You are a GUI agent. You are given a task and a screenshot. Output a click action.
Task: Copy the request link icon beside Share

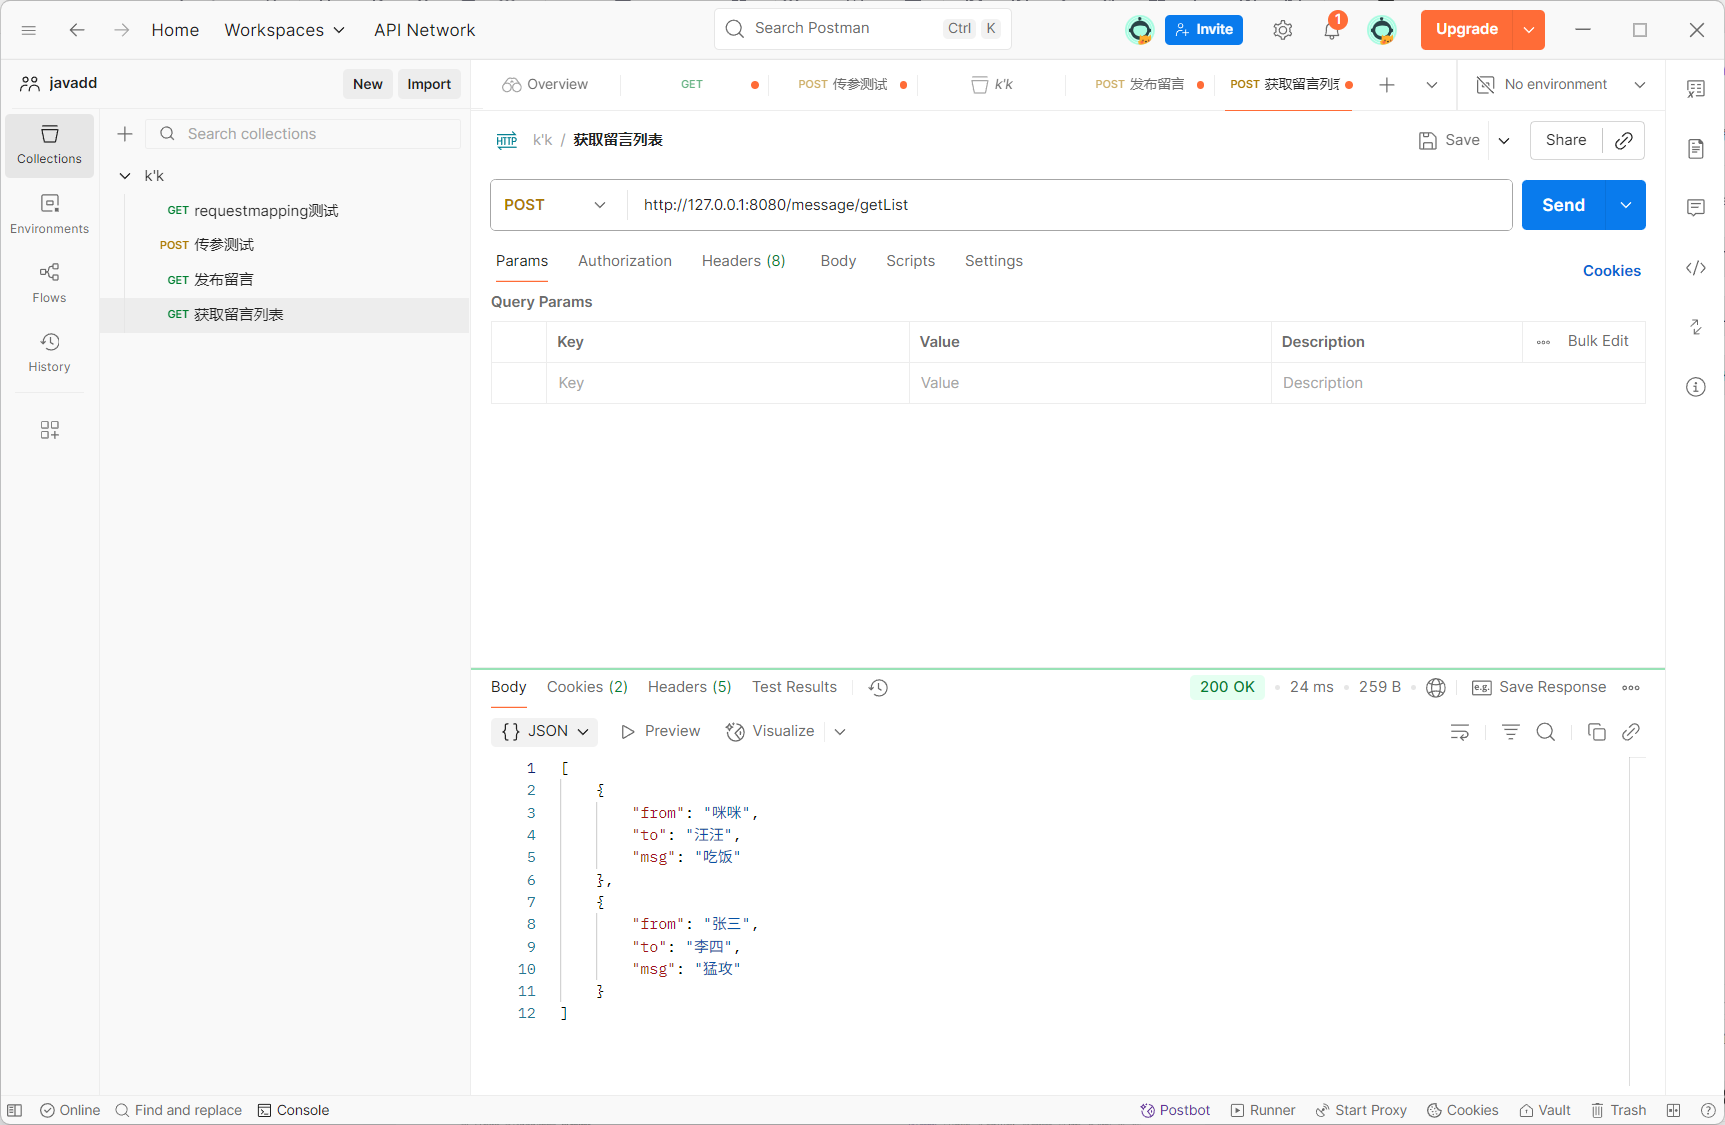pyautogui.click(x=1624, y=140)
